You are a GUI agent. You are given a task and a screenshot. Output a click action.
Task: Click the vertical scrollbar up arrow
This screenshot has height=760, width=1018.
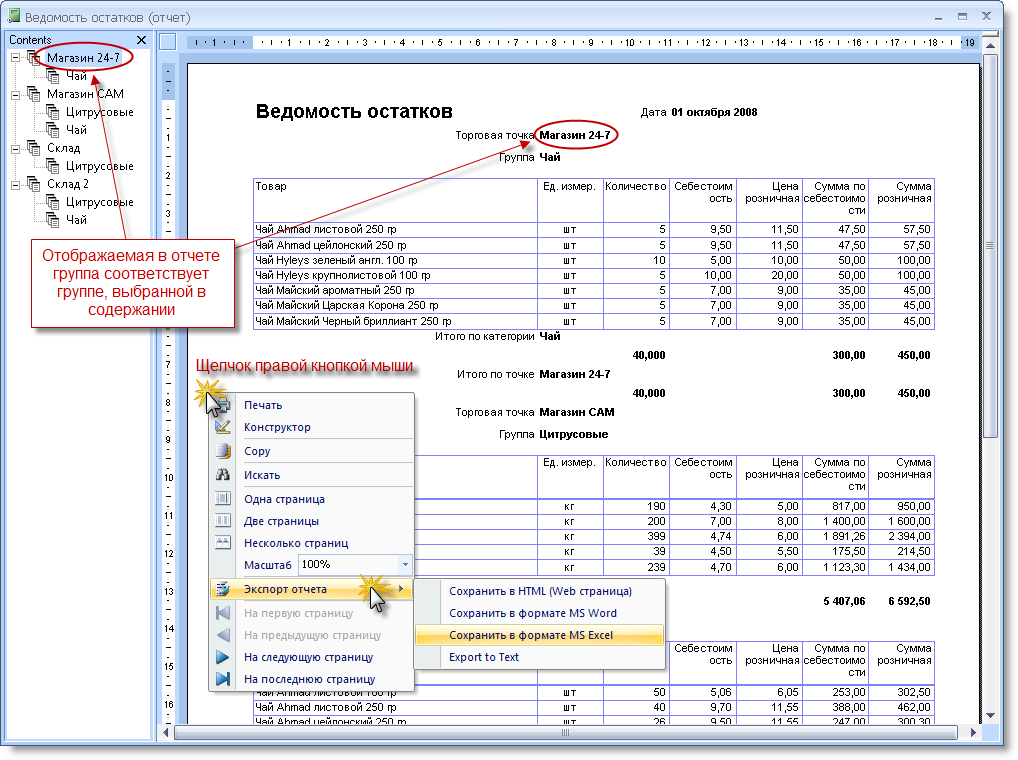(990, 45)
